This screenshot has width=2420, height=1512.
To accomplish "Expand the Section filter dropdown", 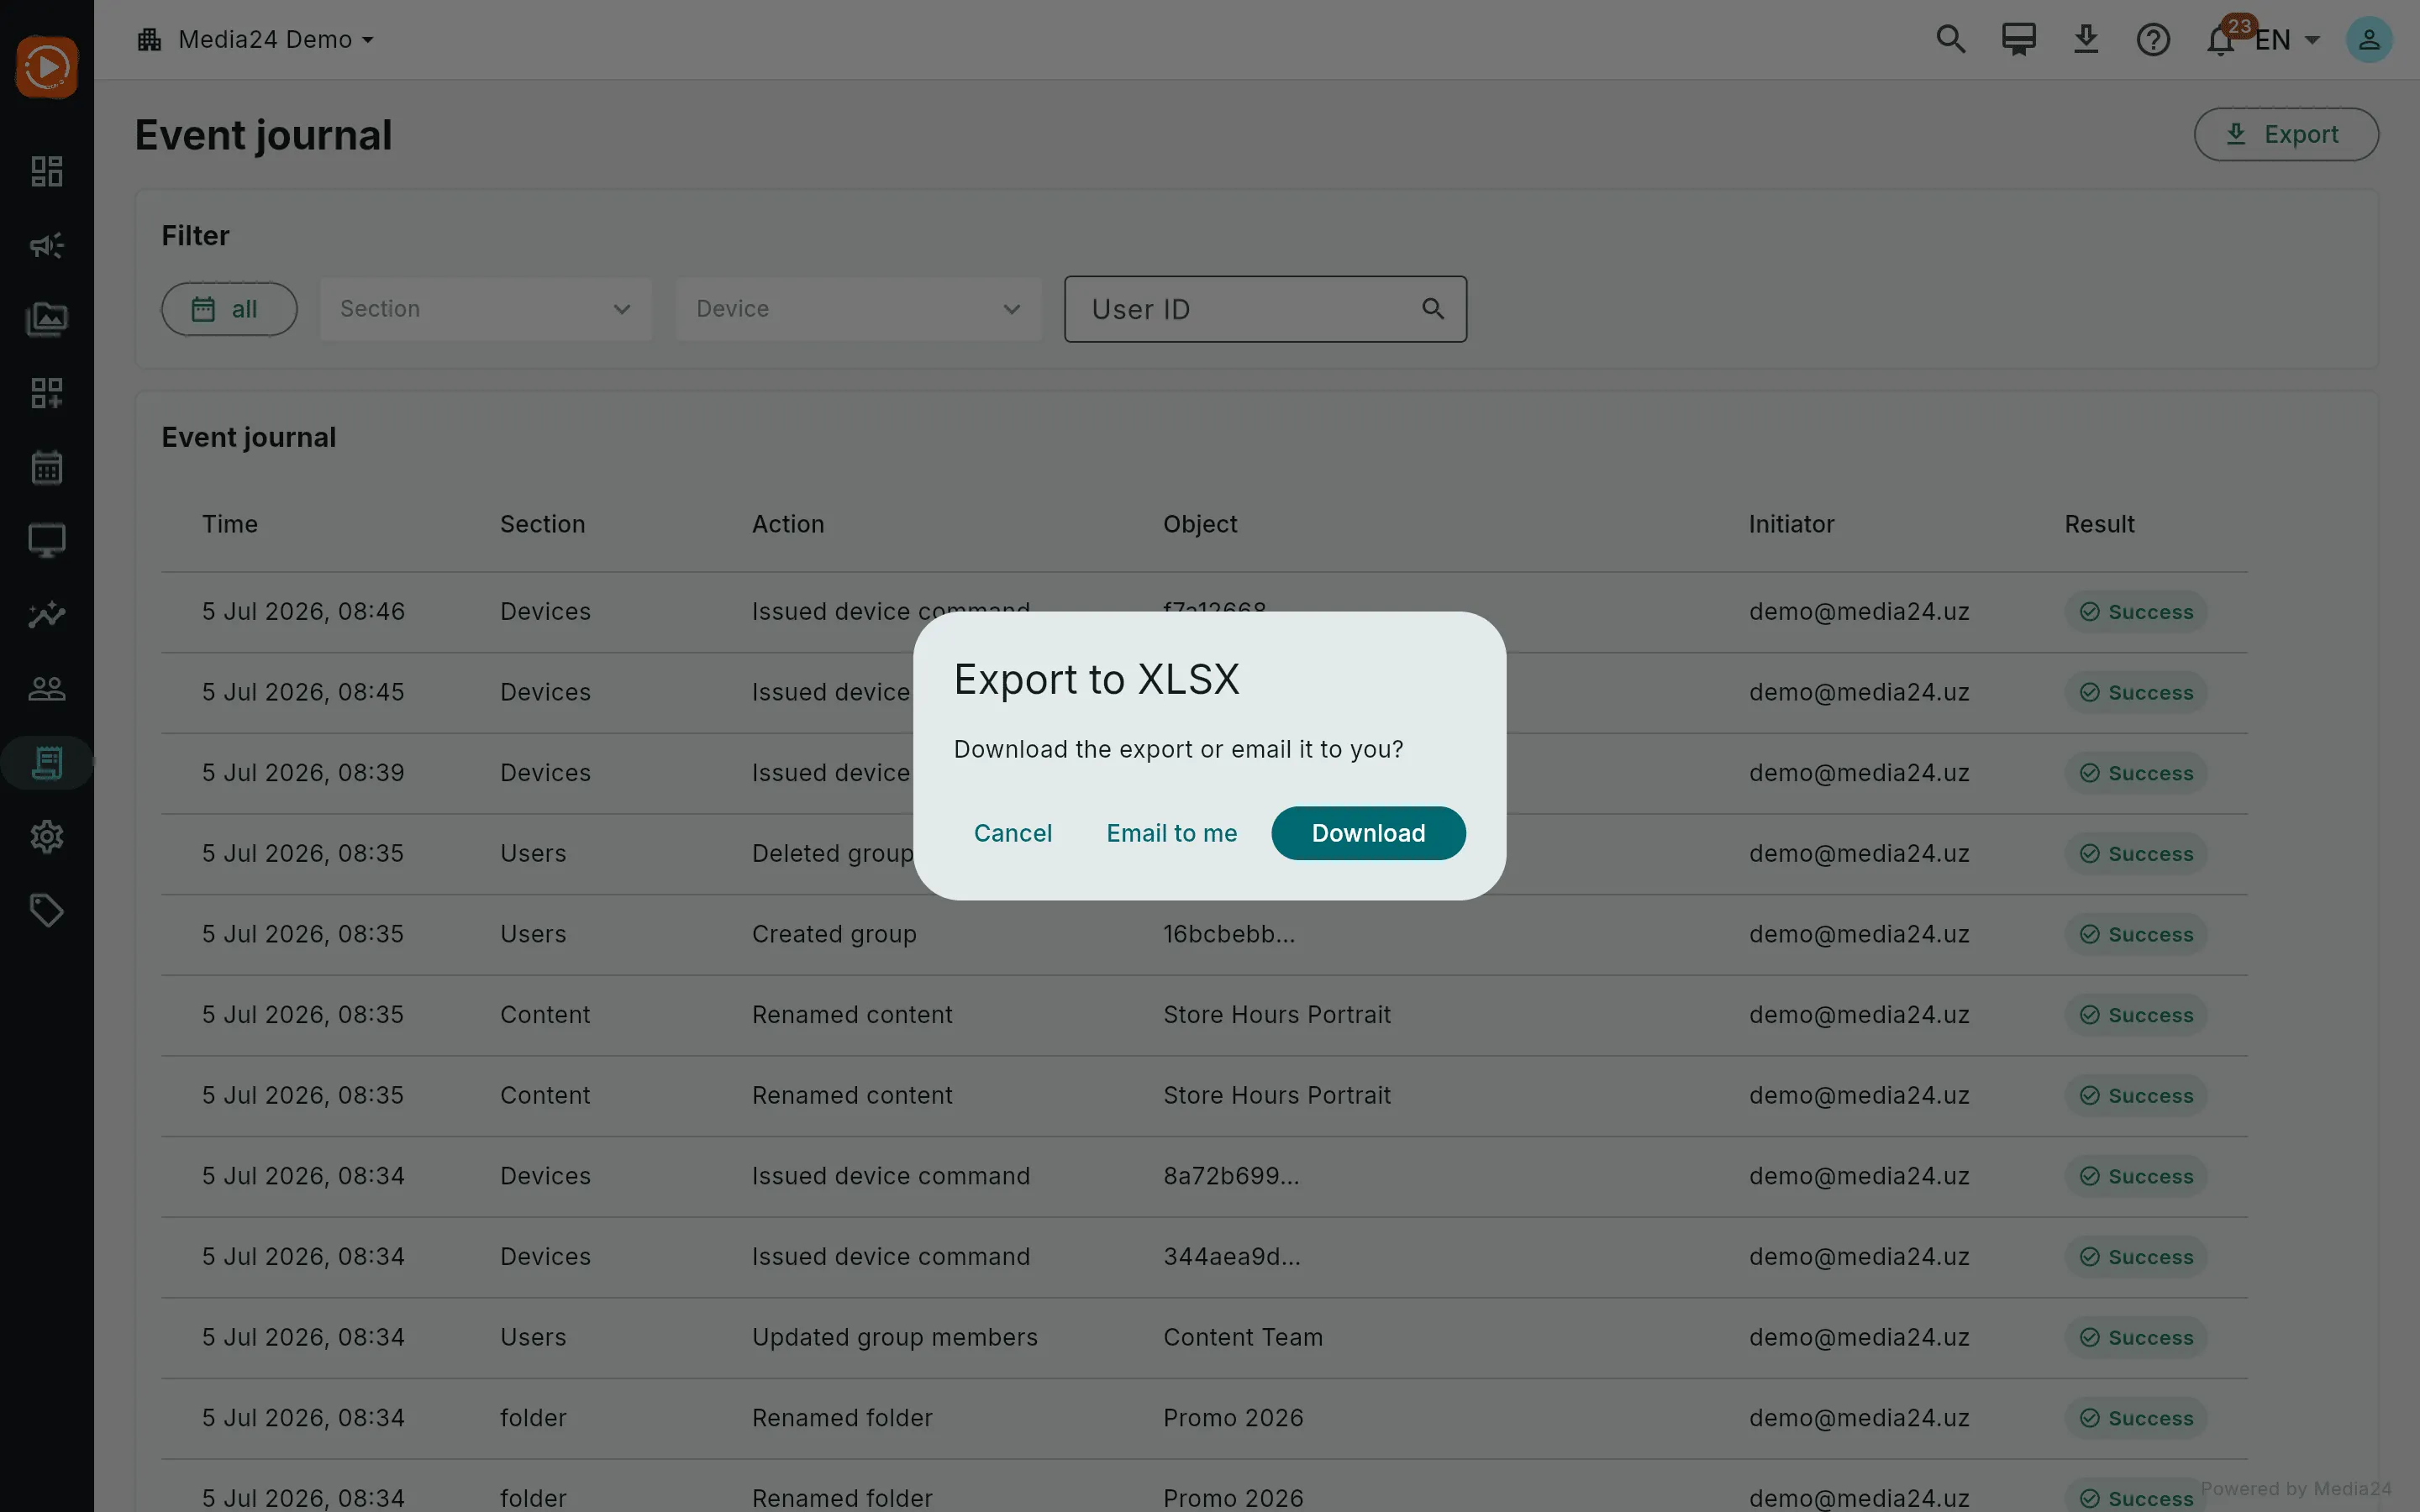I will [486, 309].
